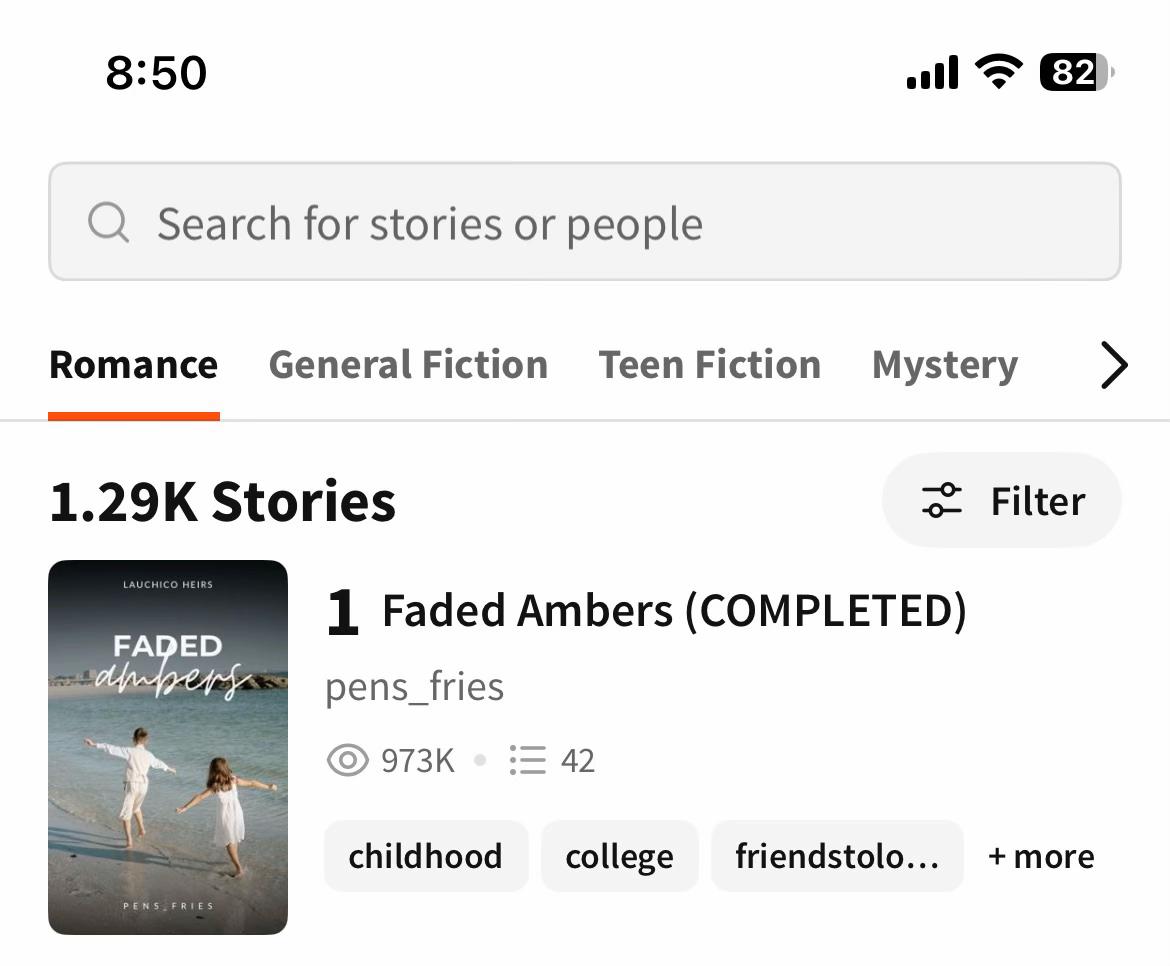Switch to the Teen Fiction tab

710,365
